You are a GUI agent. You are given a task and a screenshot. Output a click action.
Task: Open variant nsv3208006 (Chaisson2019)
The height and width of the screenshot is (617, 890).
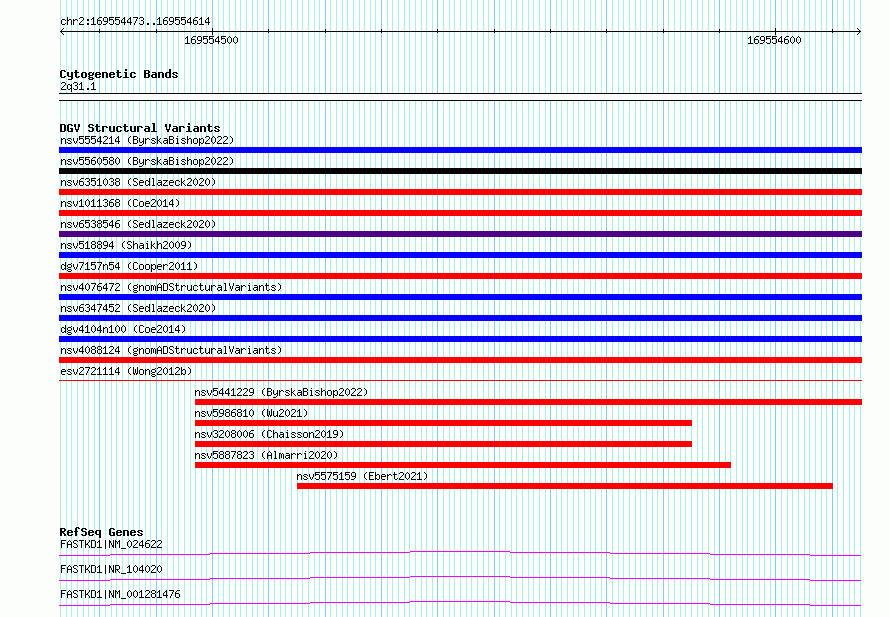[269, 434]
